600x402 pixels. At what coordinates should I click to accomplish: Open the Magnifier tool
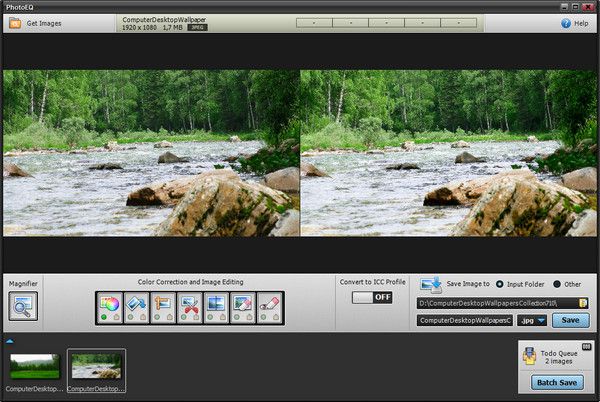[23, 306]
